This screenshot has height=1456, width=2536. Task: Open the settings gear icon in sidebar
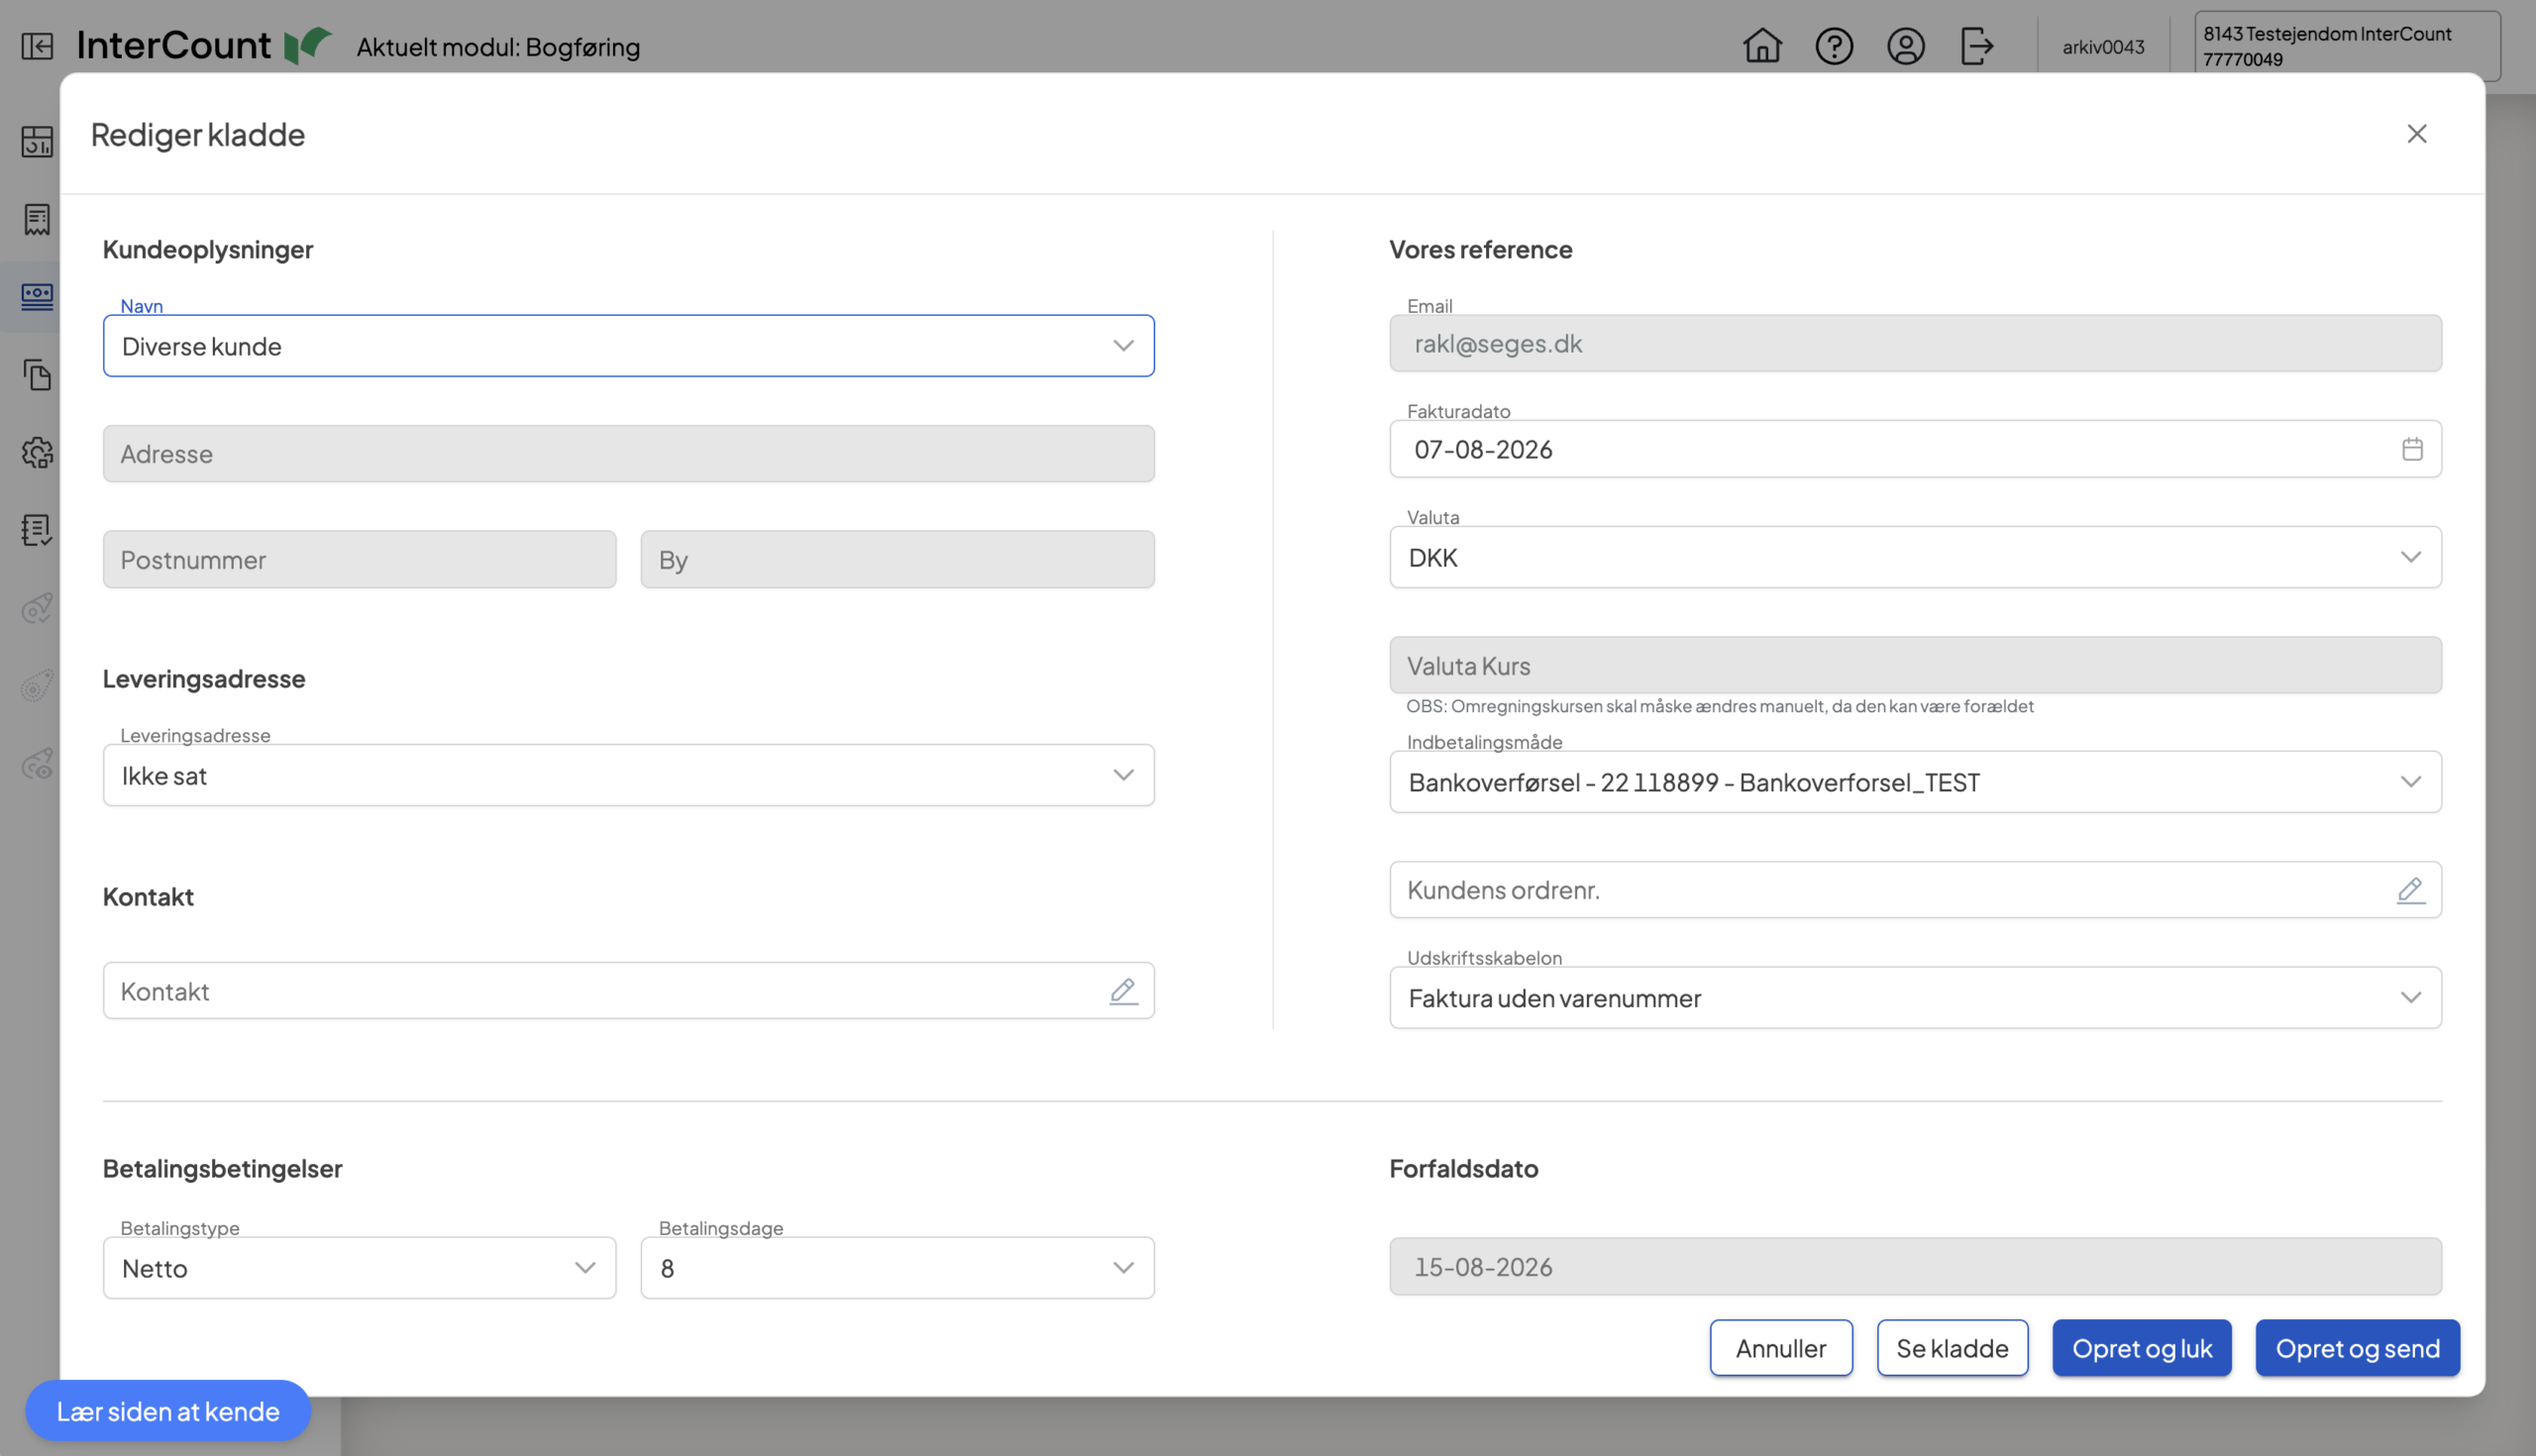click(x=37, y=452)
